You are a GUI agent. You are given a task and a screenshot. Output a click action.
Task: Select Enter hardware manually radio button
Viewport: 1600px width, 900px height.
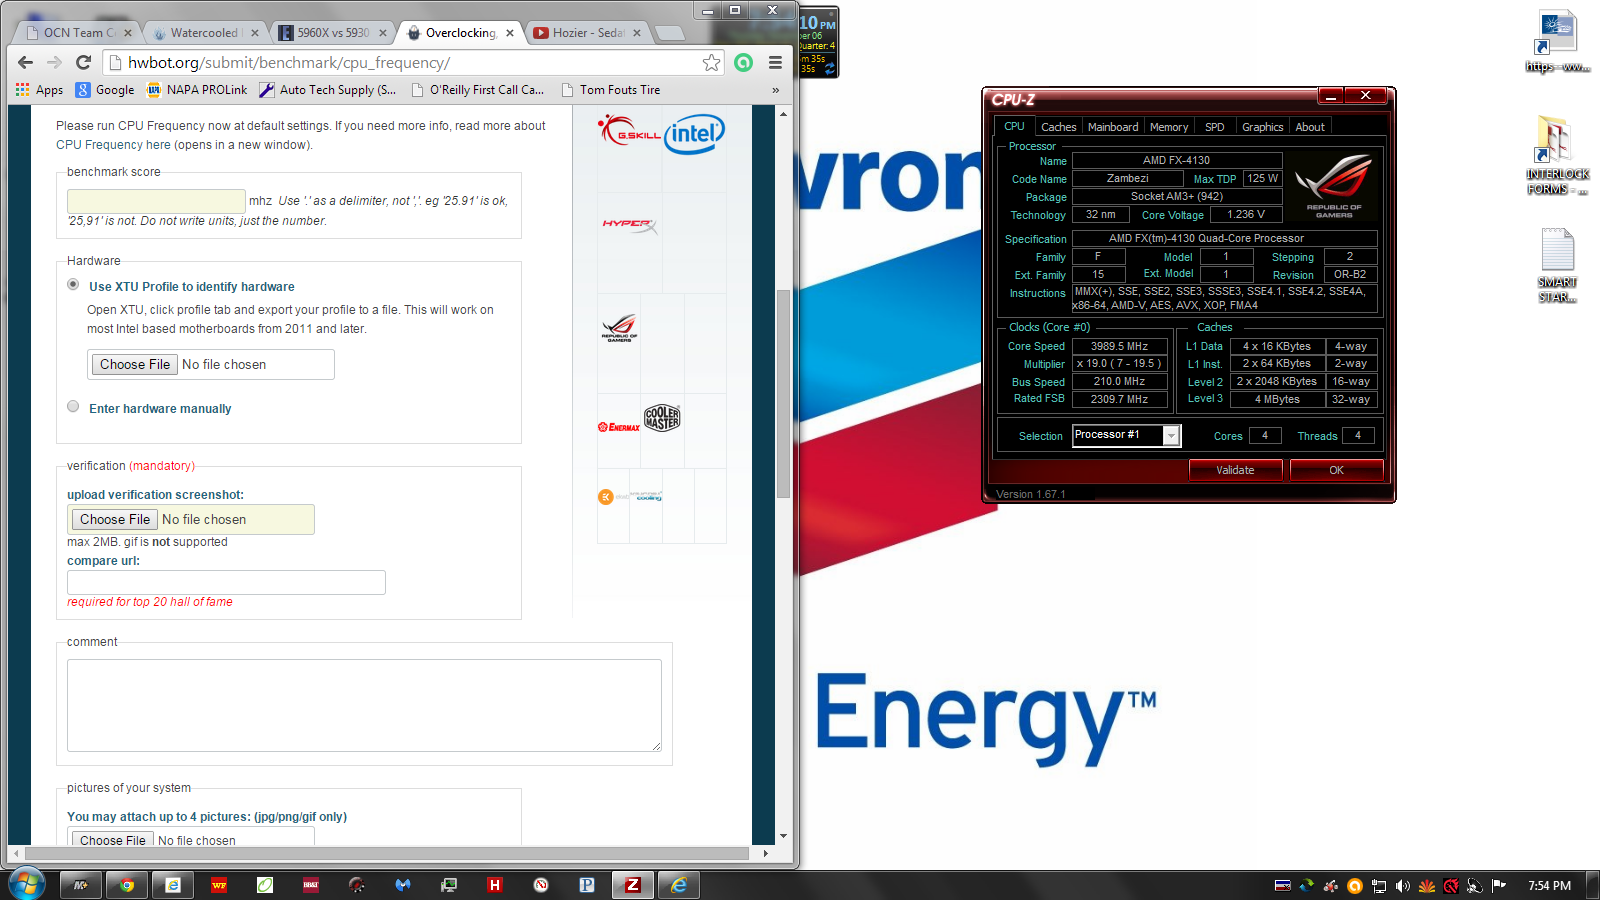tap(73, 406)
